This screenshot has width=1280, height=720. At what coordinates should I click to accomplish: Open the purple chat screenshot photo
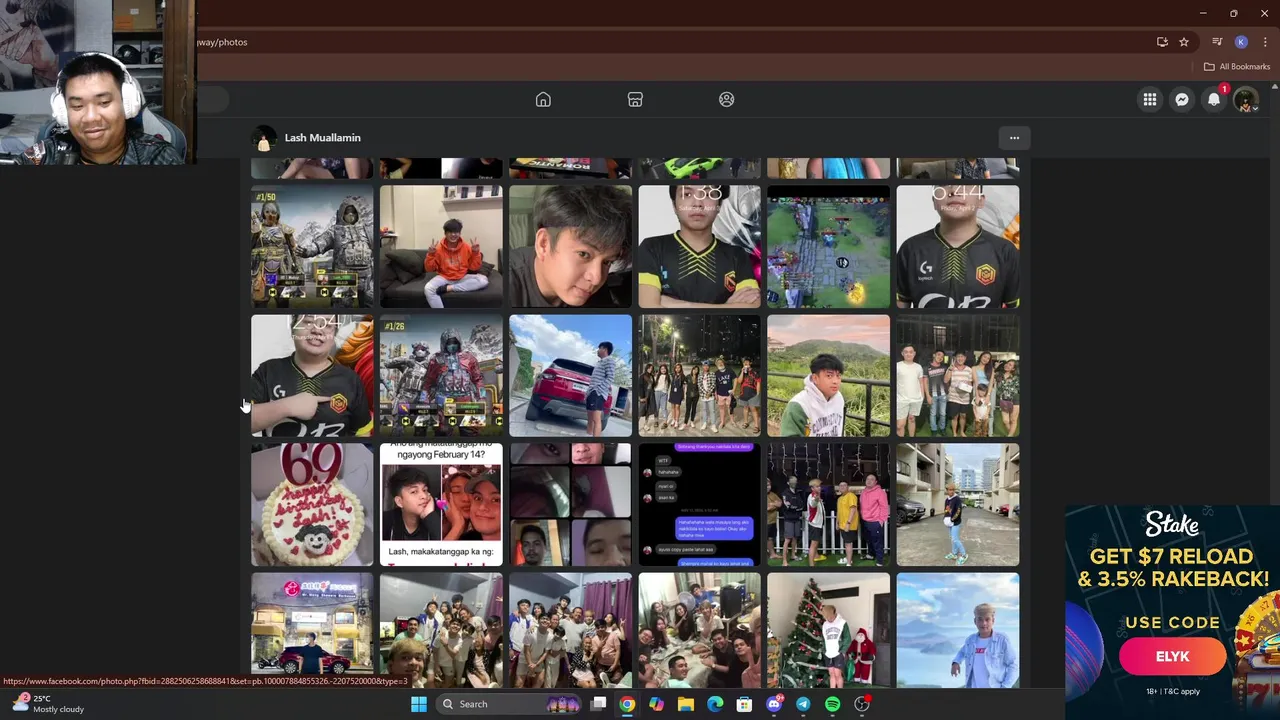pos(699,505)
